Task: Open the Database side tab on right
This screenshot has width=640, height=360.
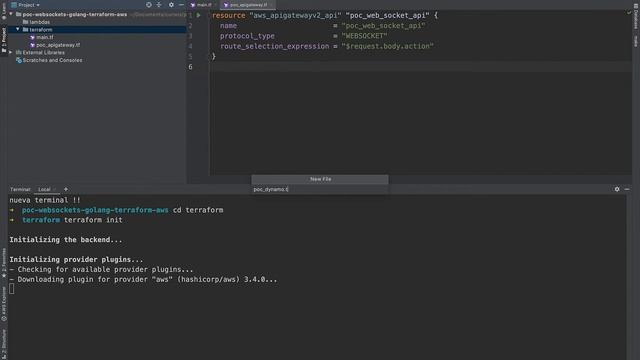Action: point(636,16)
